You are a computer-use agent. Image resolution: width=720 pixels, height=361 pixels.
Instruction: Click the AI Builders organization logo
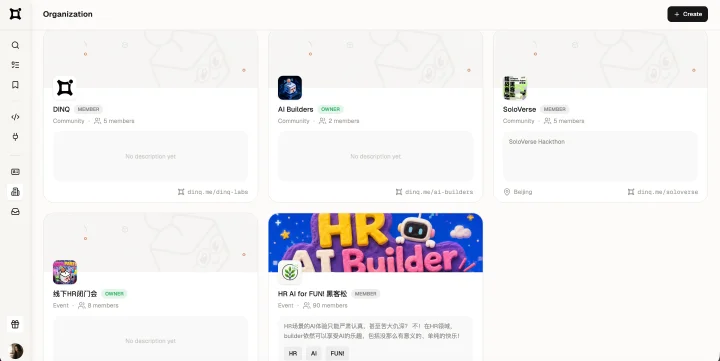tap(290, 88)
